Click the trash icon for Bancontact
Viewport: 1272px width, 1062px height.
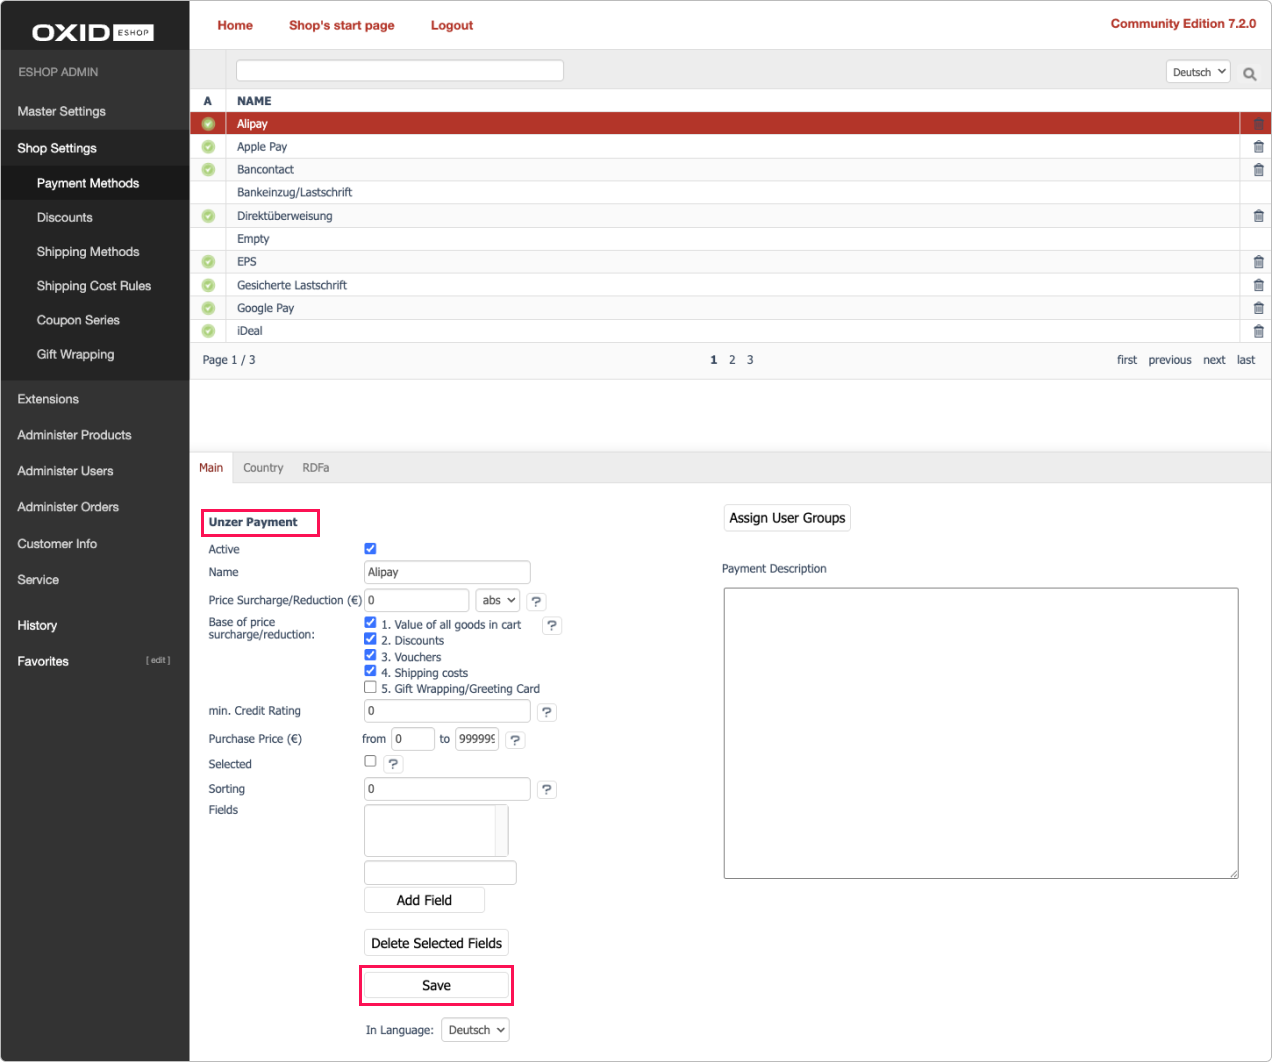(1257, 169)
